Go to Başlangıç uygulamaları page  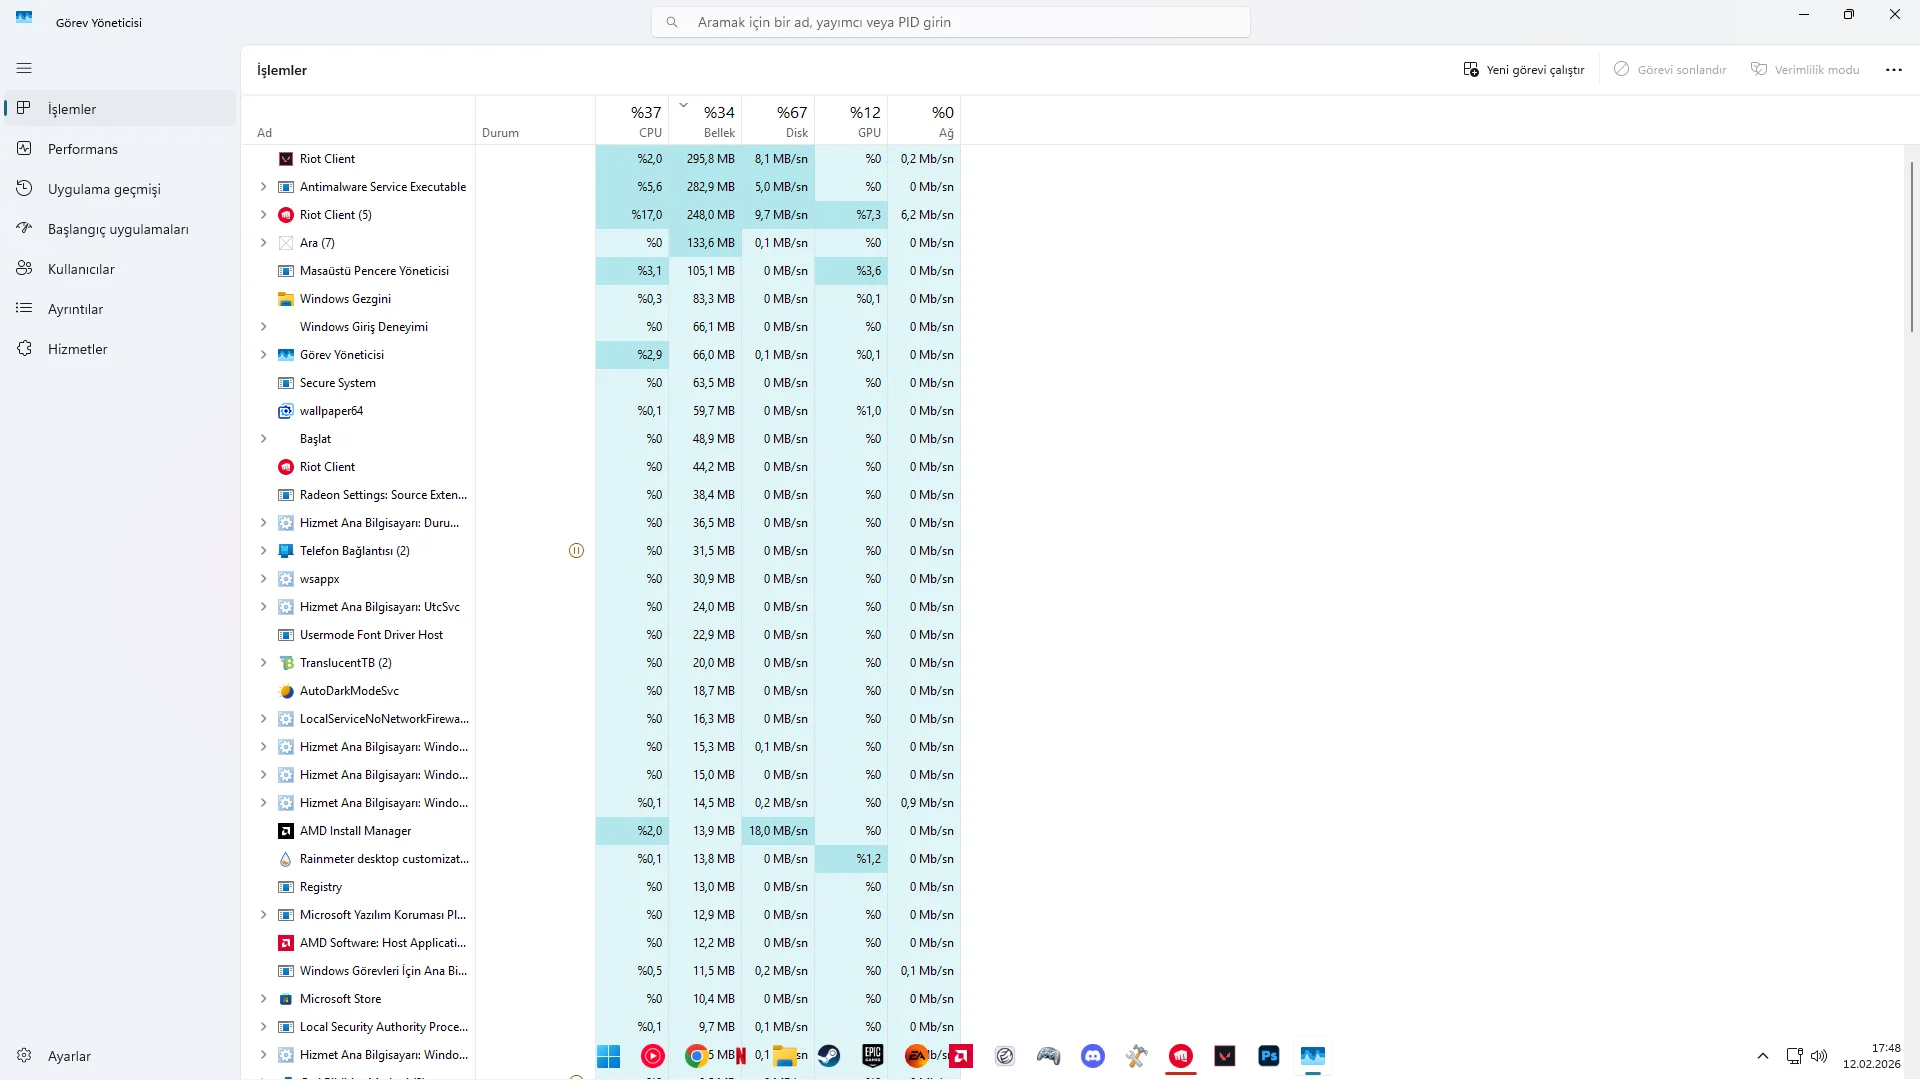click(x=117, y=229)
